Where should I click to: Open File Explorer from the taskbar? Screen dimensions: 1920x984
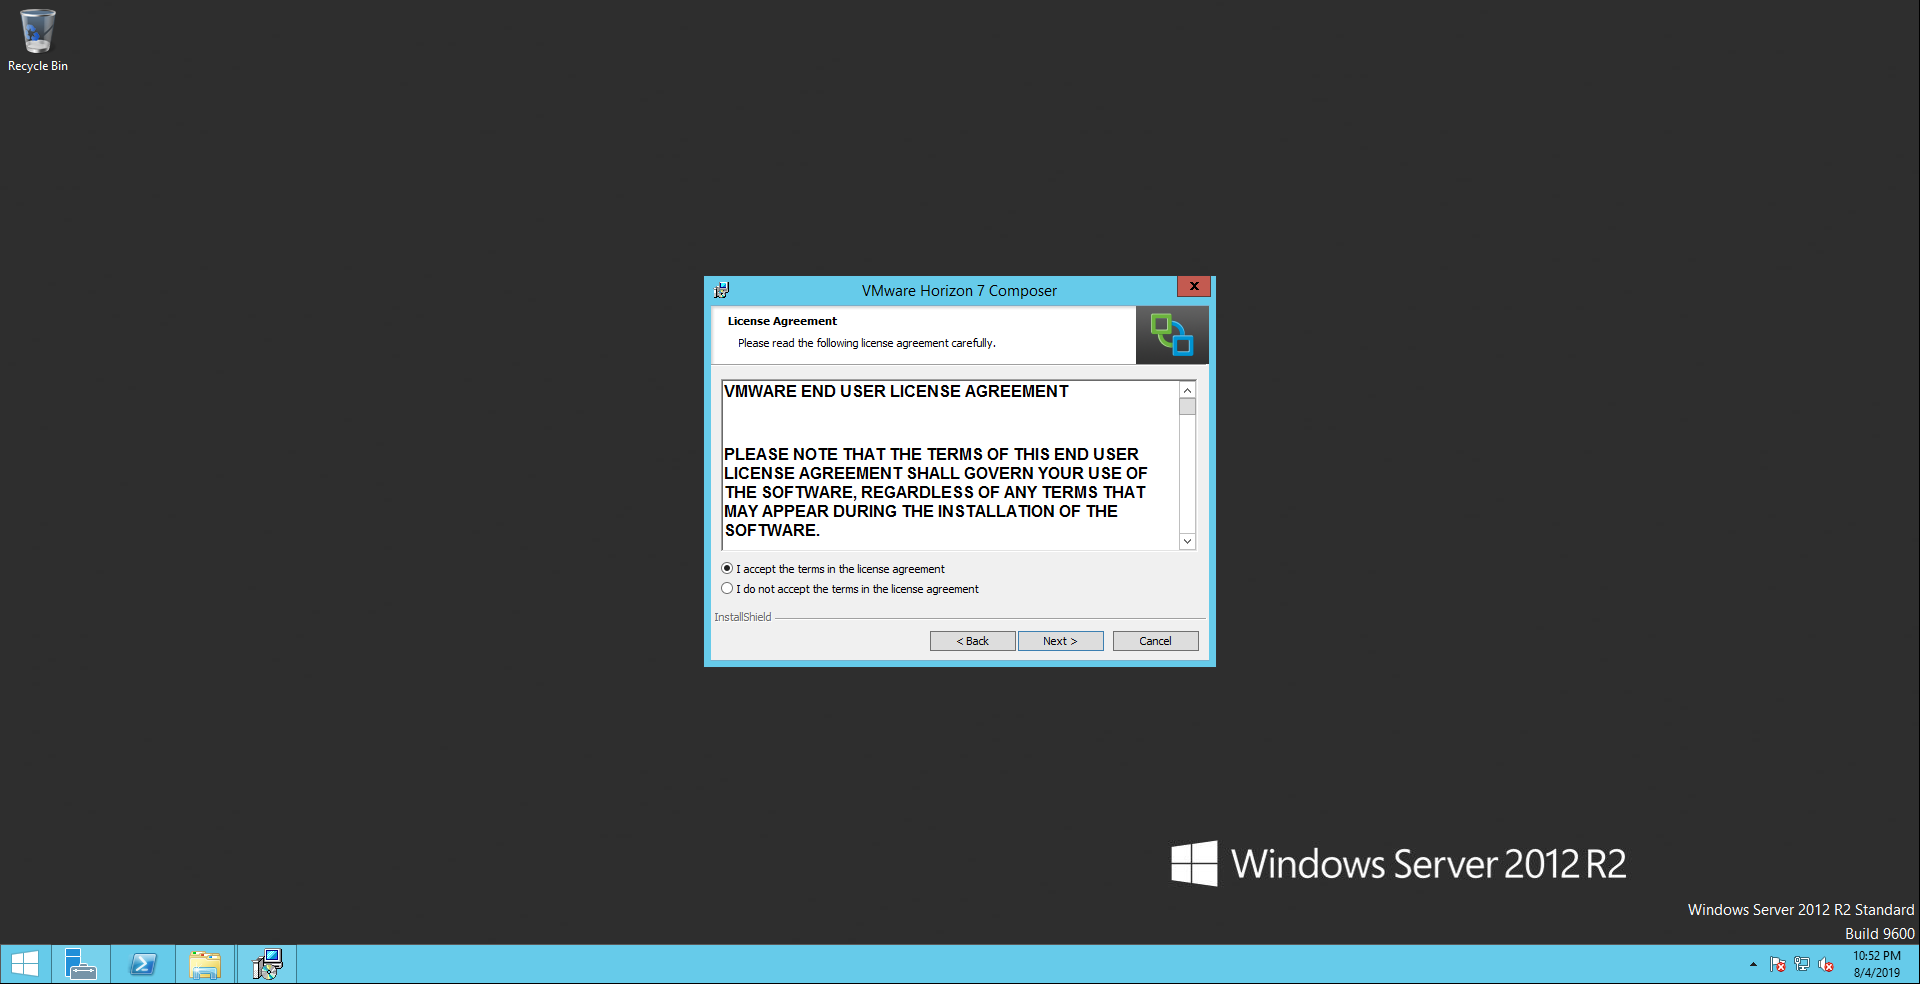coord(205,964)
